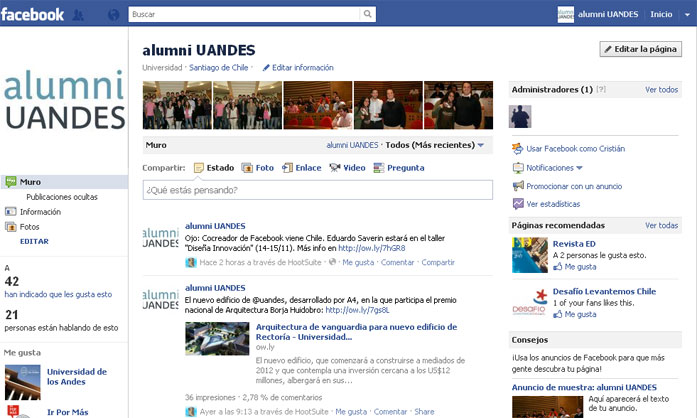Click the ¿Qué estás pensando? status box
697x418 pixels.
(x=317, y=190)
